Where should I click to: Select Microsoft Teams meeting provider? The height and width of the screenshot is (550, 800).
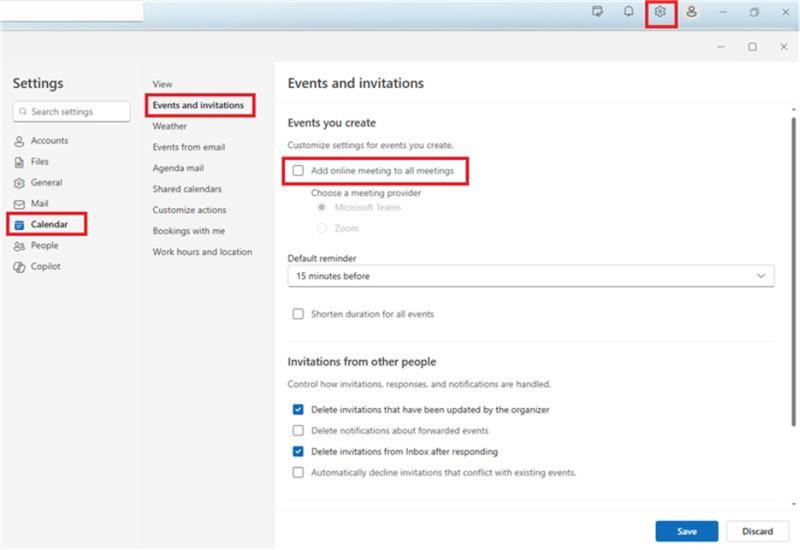[x=321, y=207]
